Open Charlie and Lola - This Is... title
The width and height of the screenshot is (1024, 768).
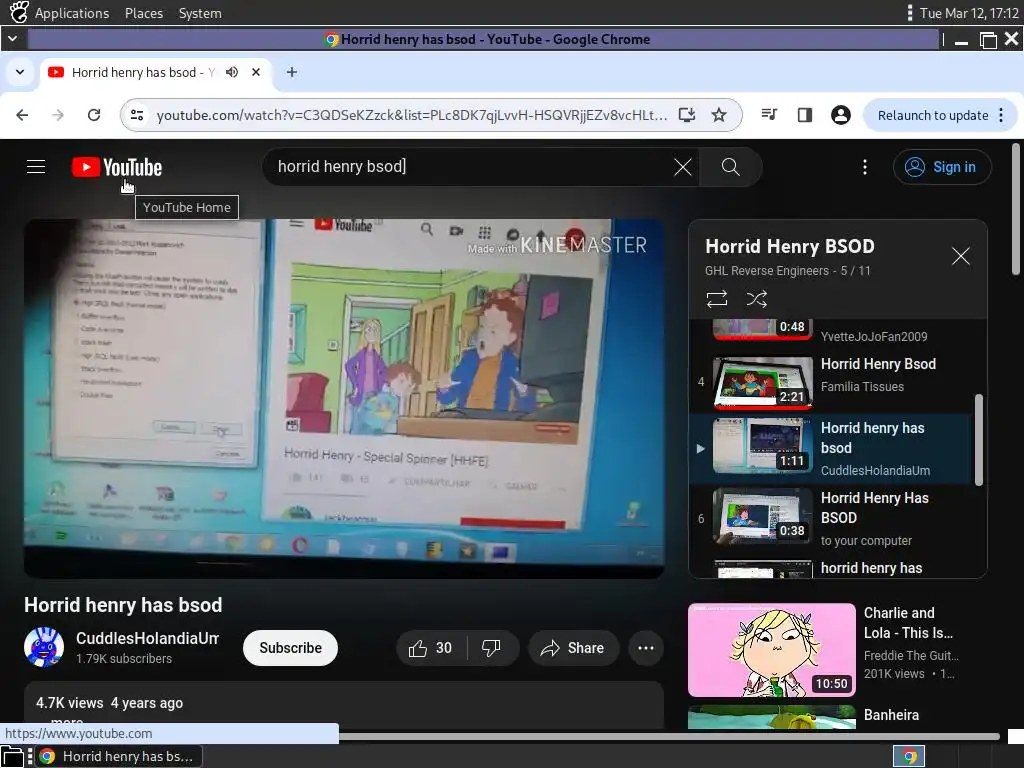click(x=908, y=623)
